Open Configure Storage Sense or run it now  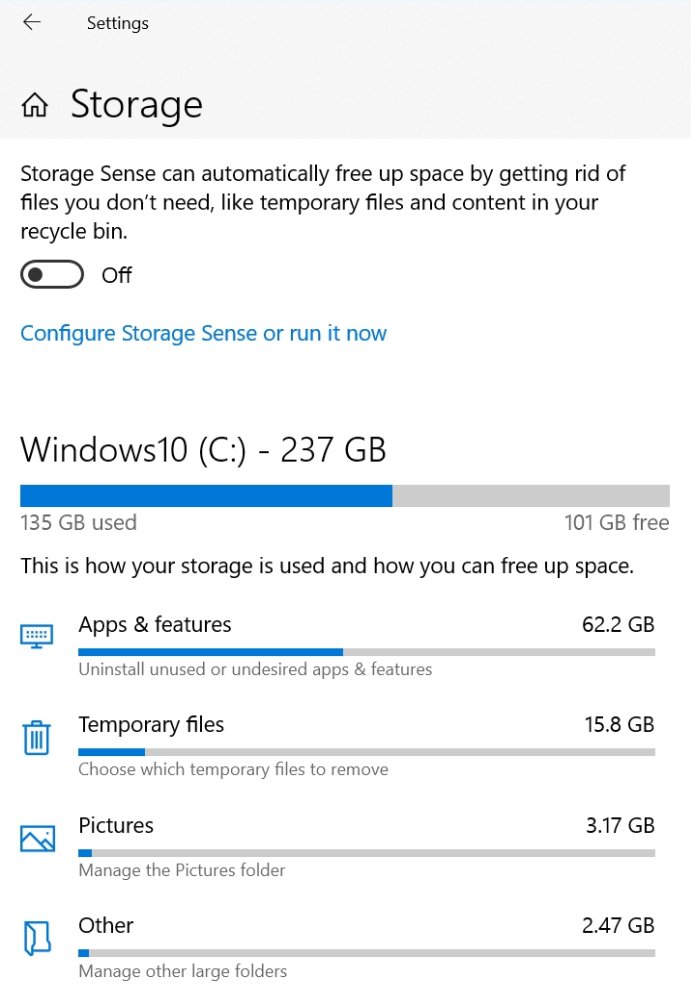203,333
